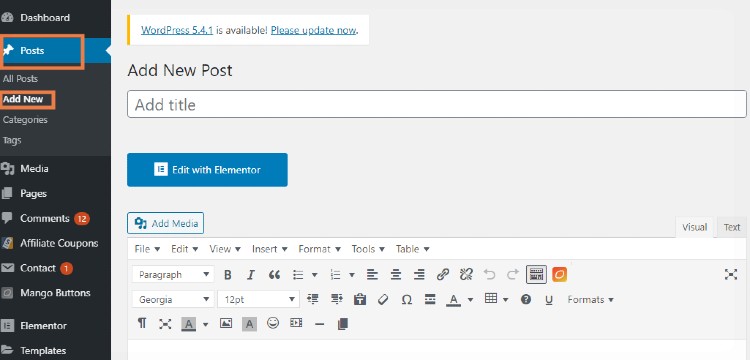This screenshot has width=750, height=360.
Task: Open the Insert menu in editor
Action: pos(270,249)
